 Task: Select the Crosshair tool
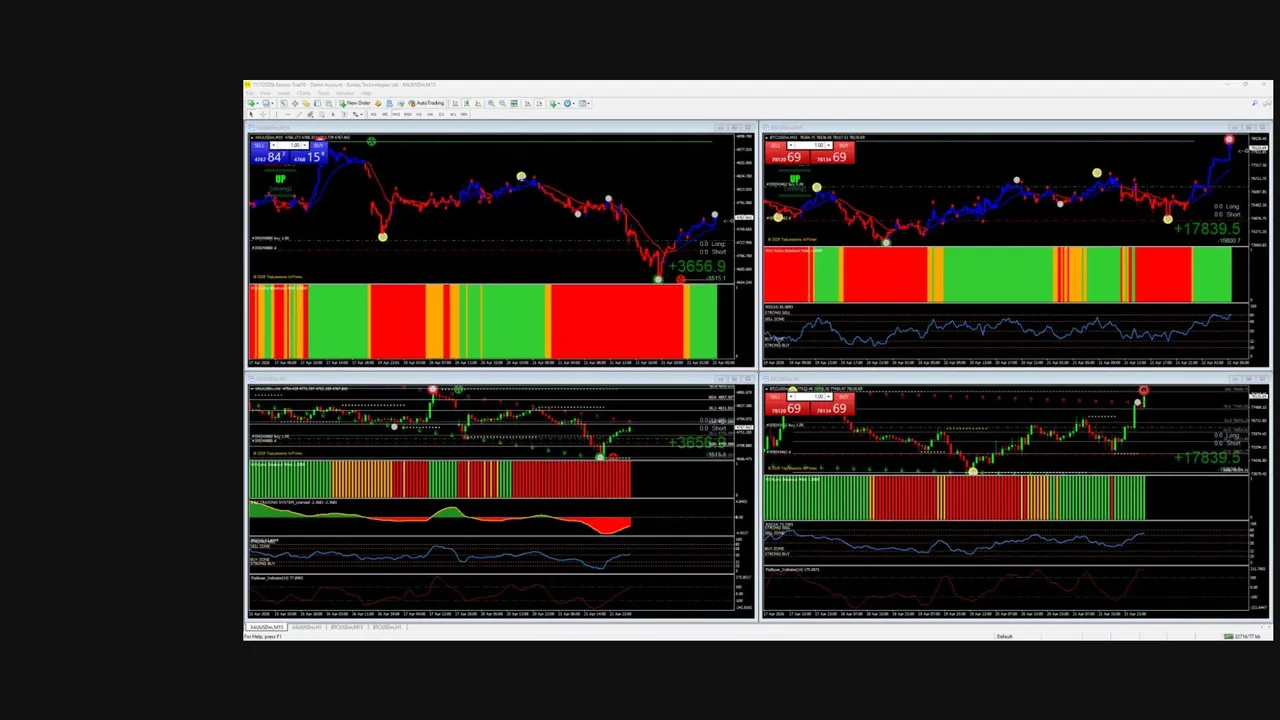[x=263, y=114]
